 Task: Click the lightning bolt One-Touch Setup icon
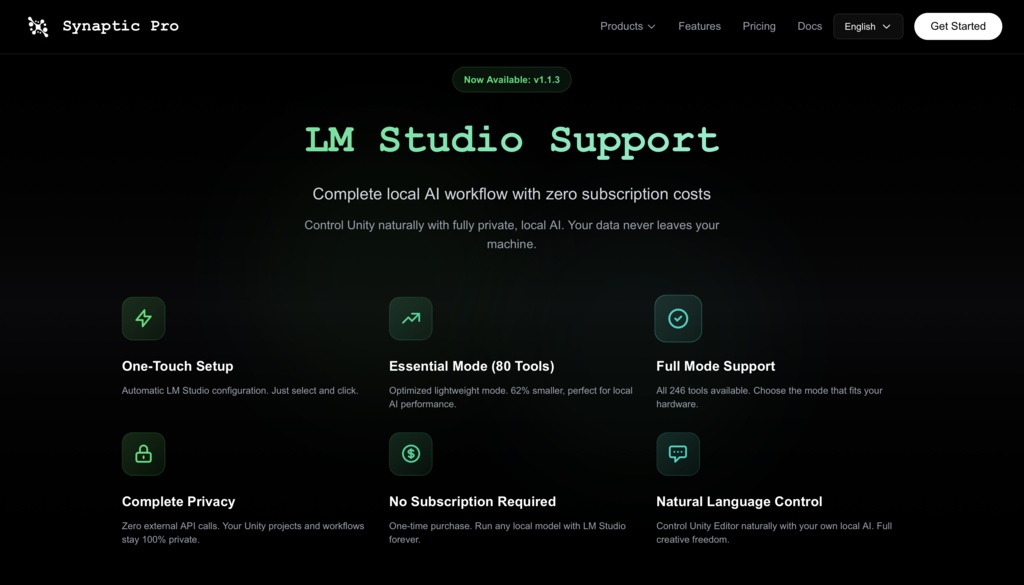144,319
